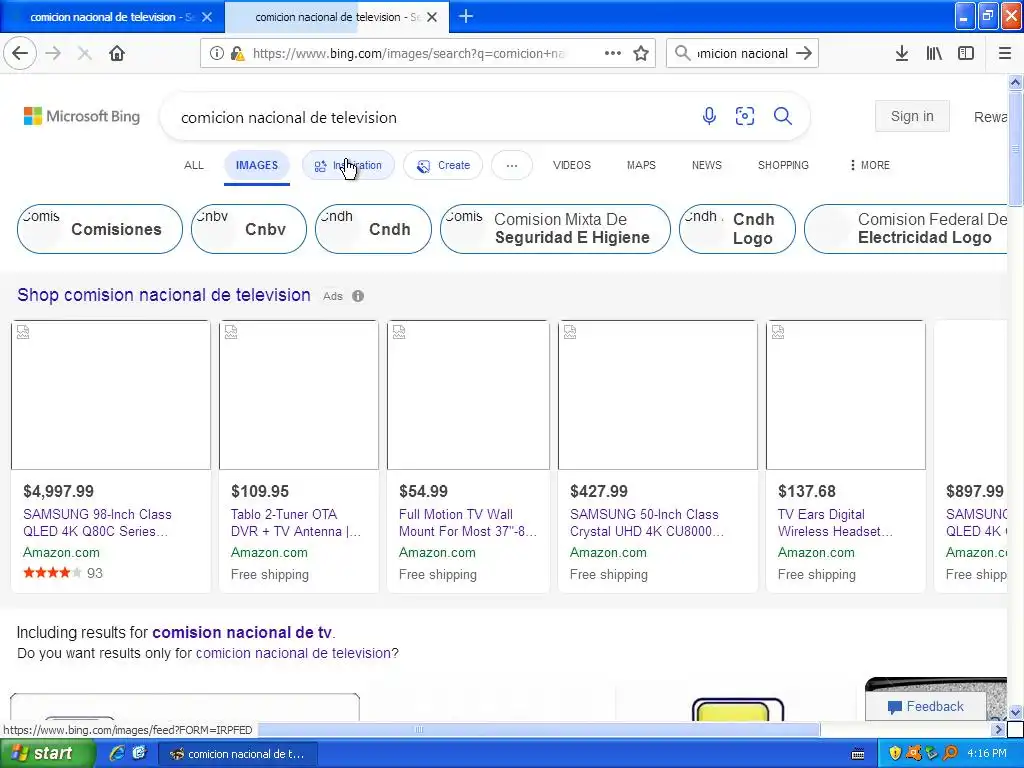Select the ALL search tab

coord(194,165)
